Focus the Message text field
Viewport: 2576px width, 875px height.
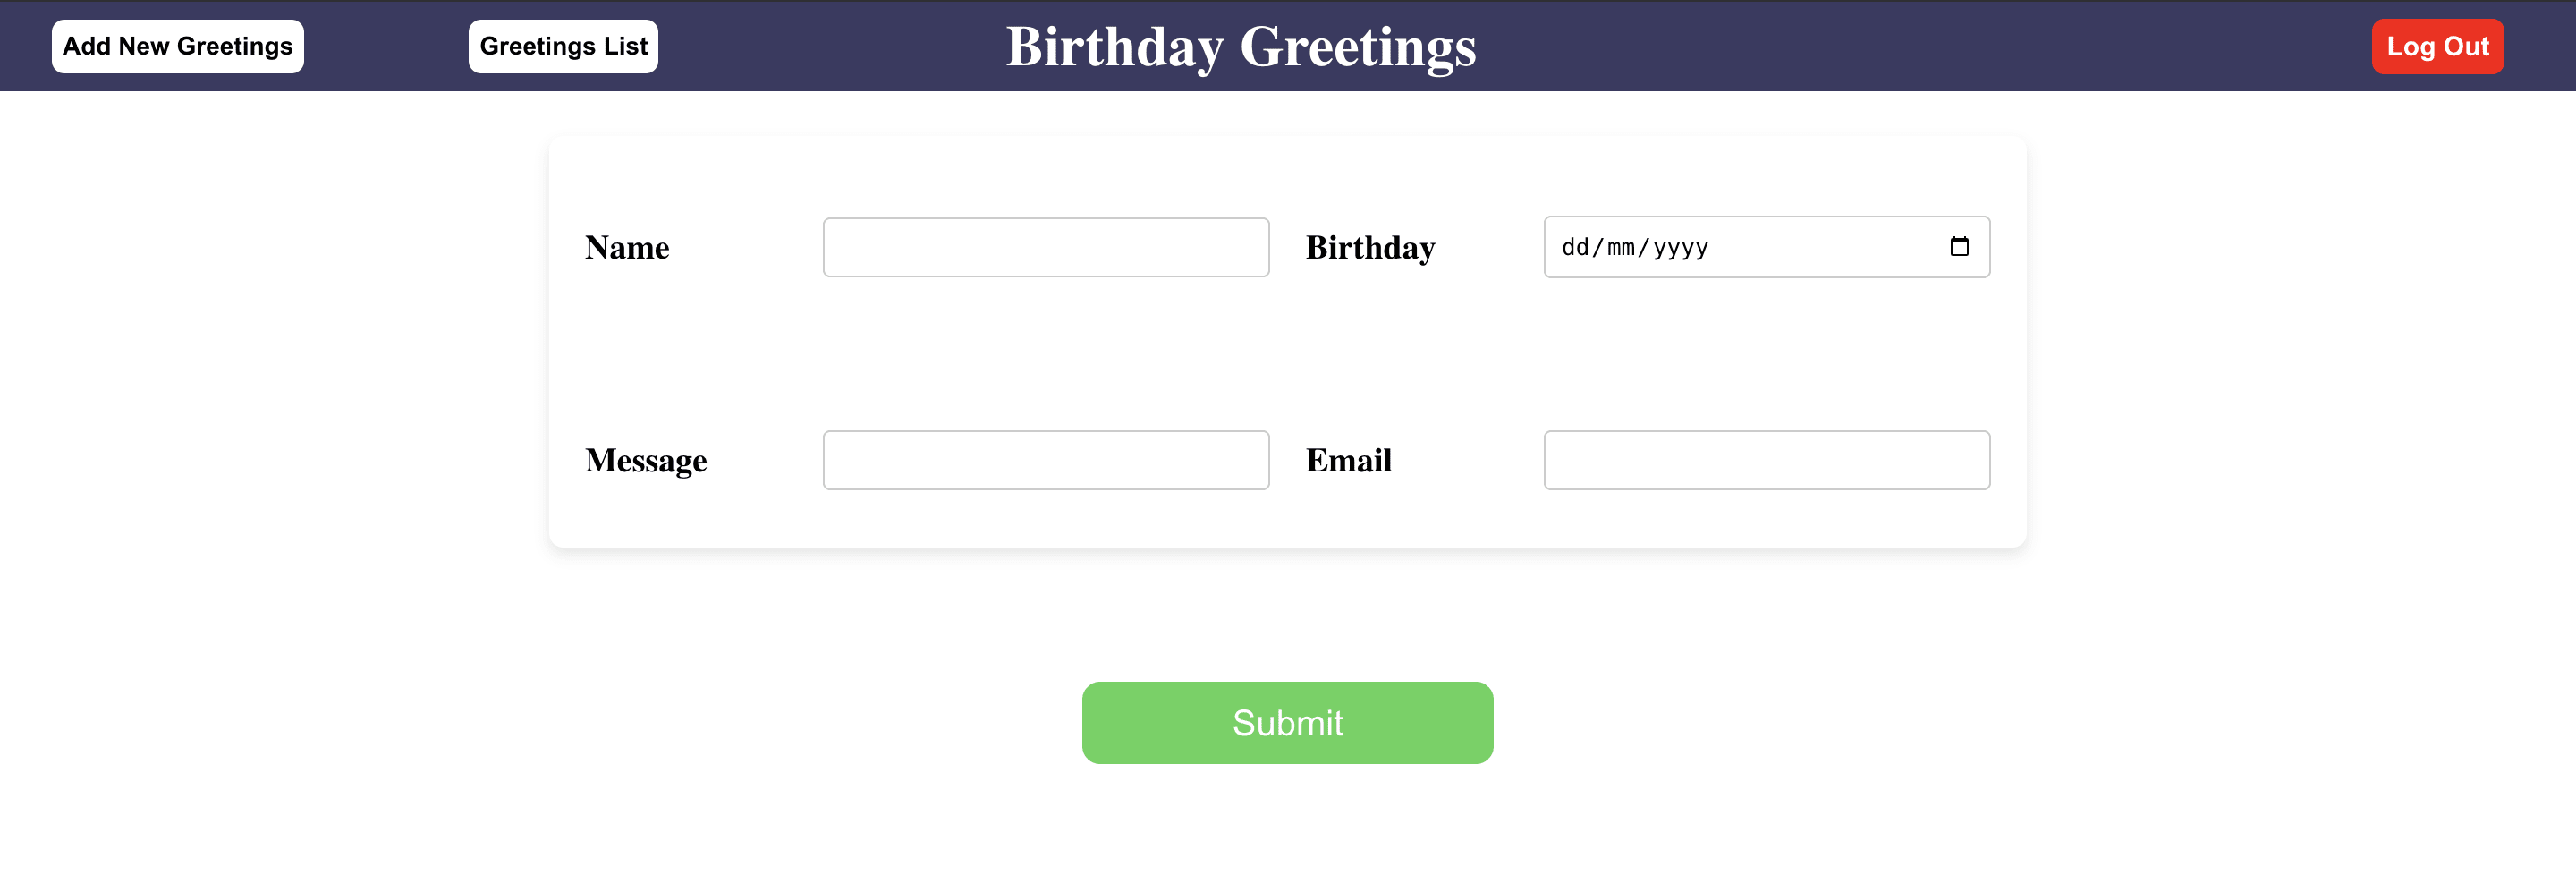(x=1045, y=461)
